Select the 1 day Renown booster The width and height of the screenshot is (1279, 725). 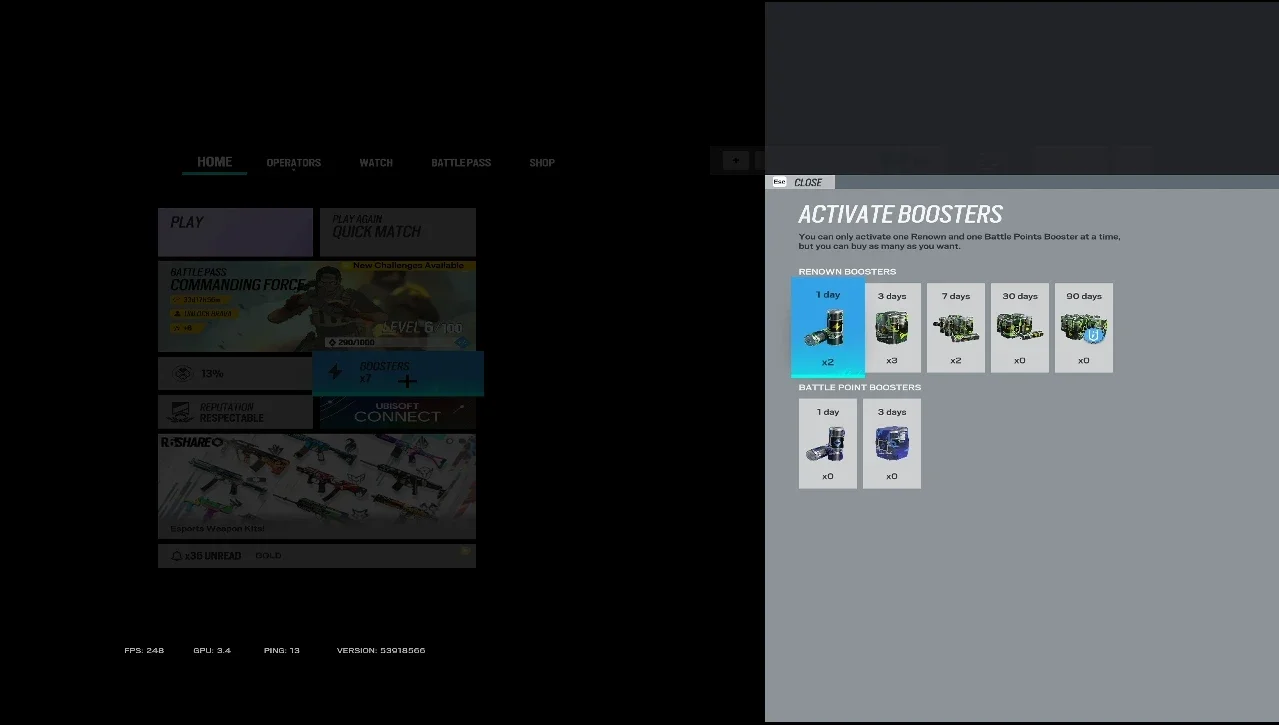827,327
